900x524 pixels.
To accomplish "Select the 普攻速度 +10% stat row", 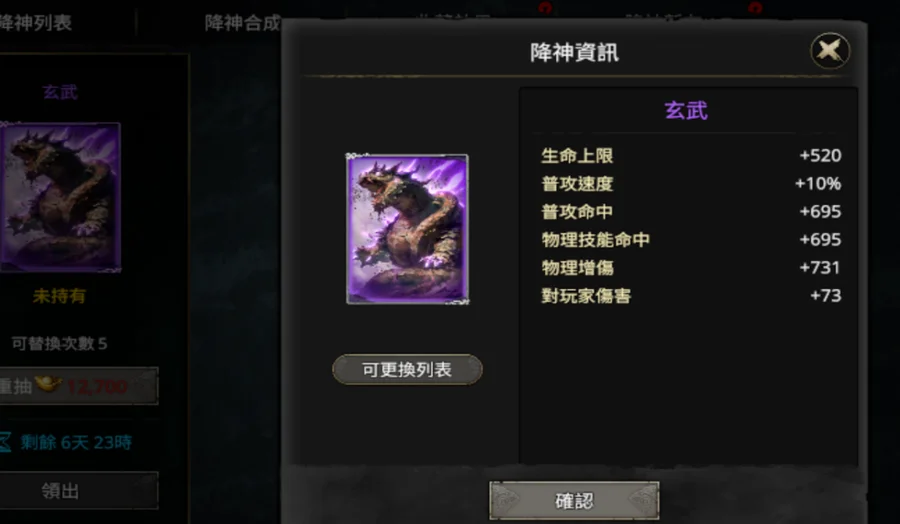I will 691,184.
